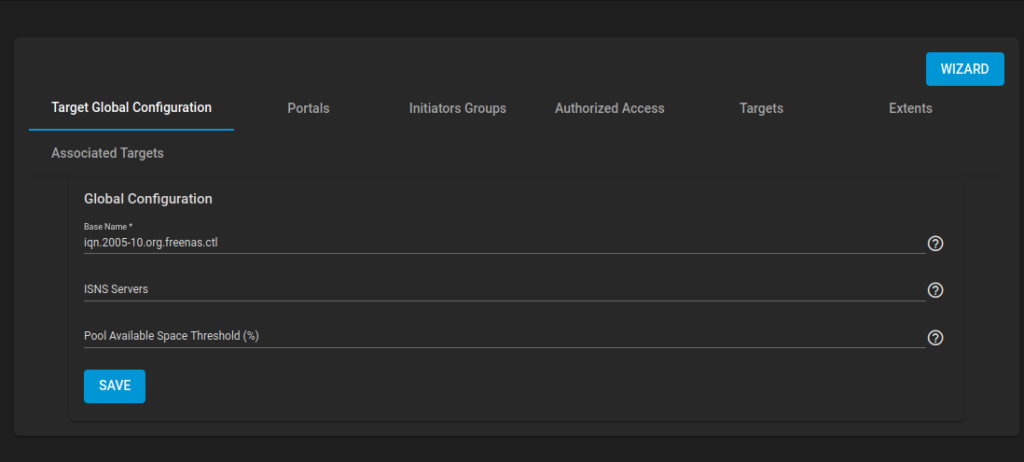The image size is (1024, 462).
Task: Click into Pool Available Space Threshold field
Action: point(504,336)
